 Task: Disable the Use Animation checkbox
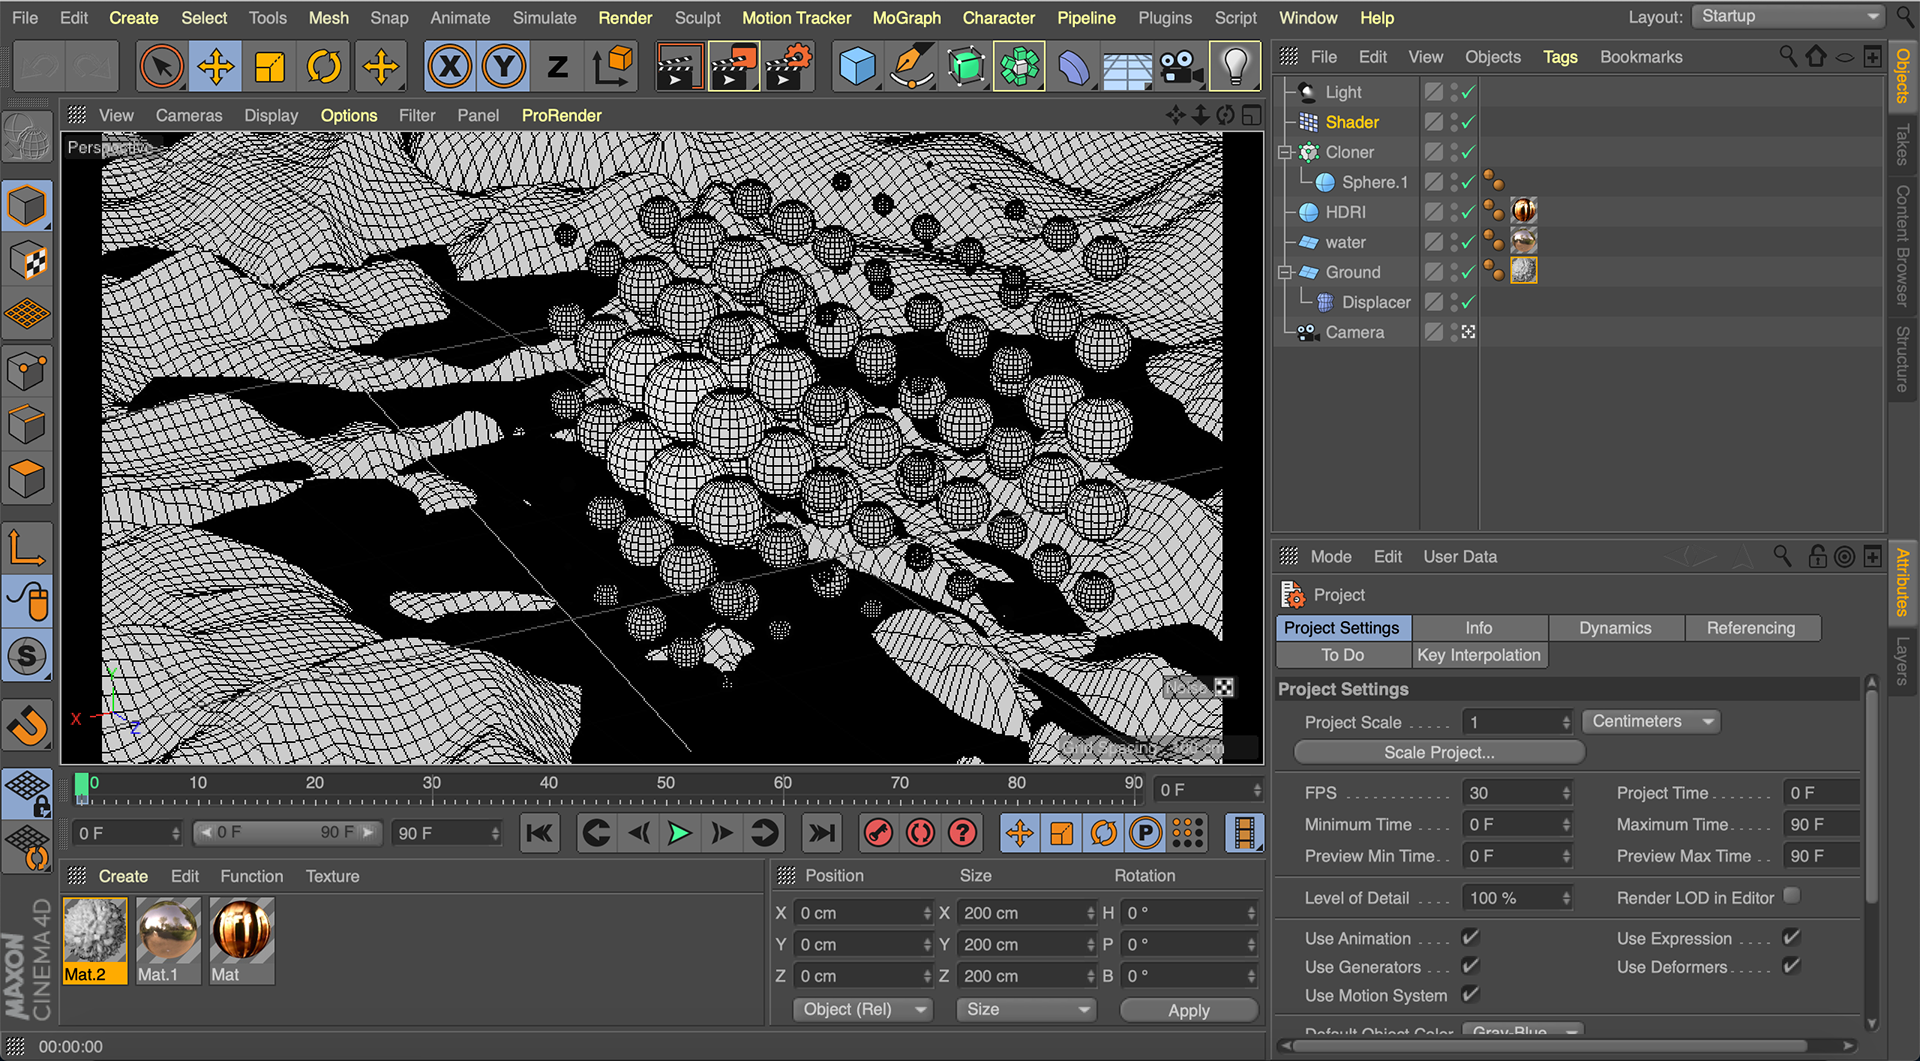(1470, 938)
